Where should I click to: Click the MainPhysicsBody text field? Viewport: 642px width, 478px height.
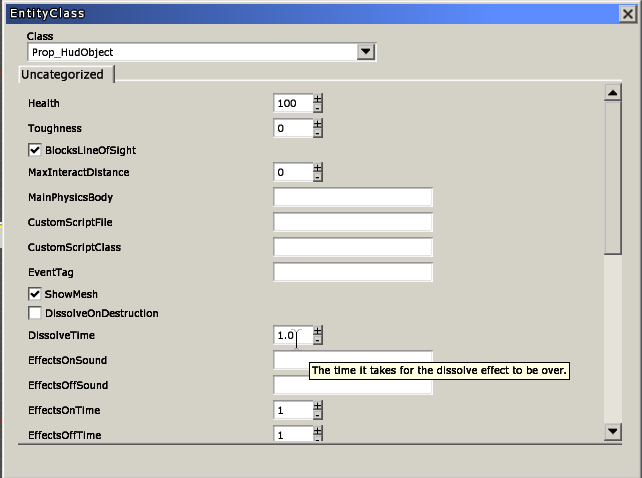(352, 198)
